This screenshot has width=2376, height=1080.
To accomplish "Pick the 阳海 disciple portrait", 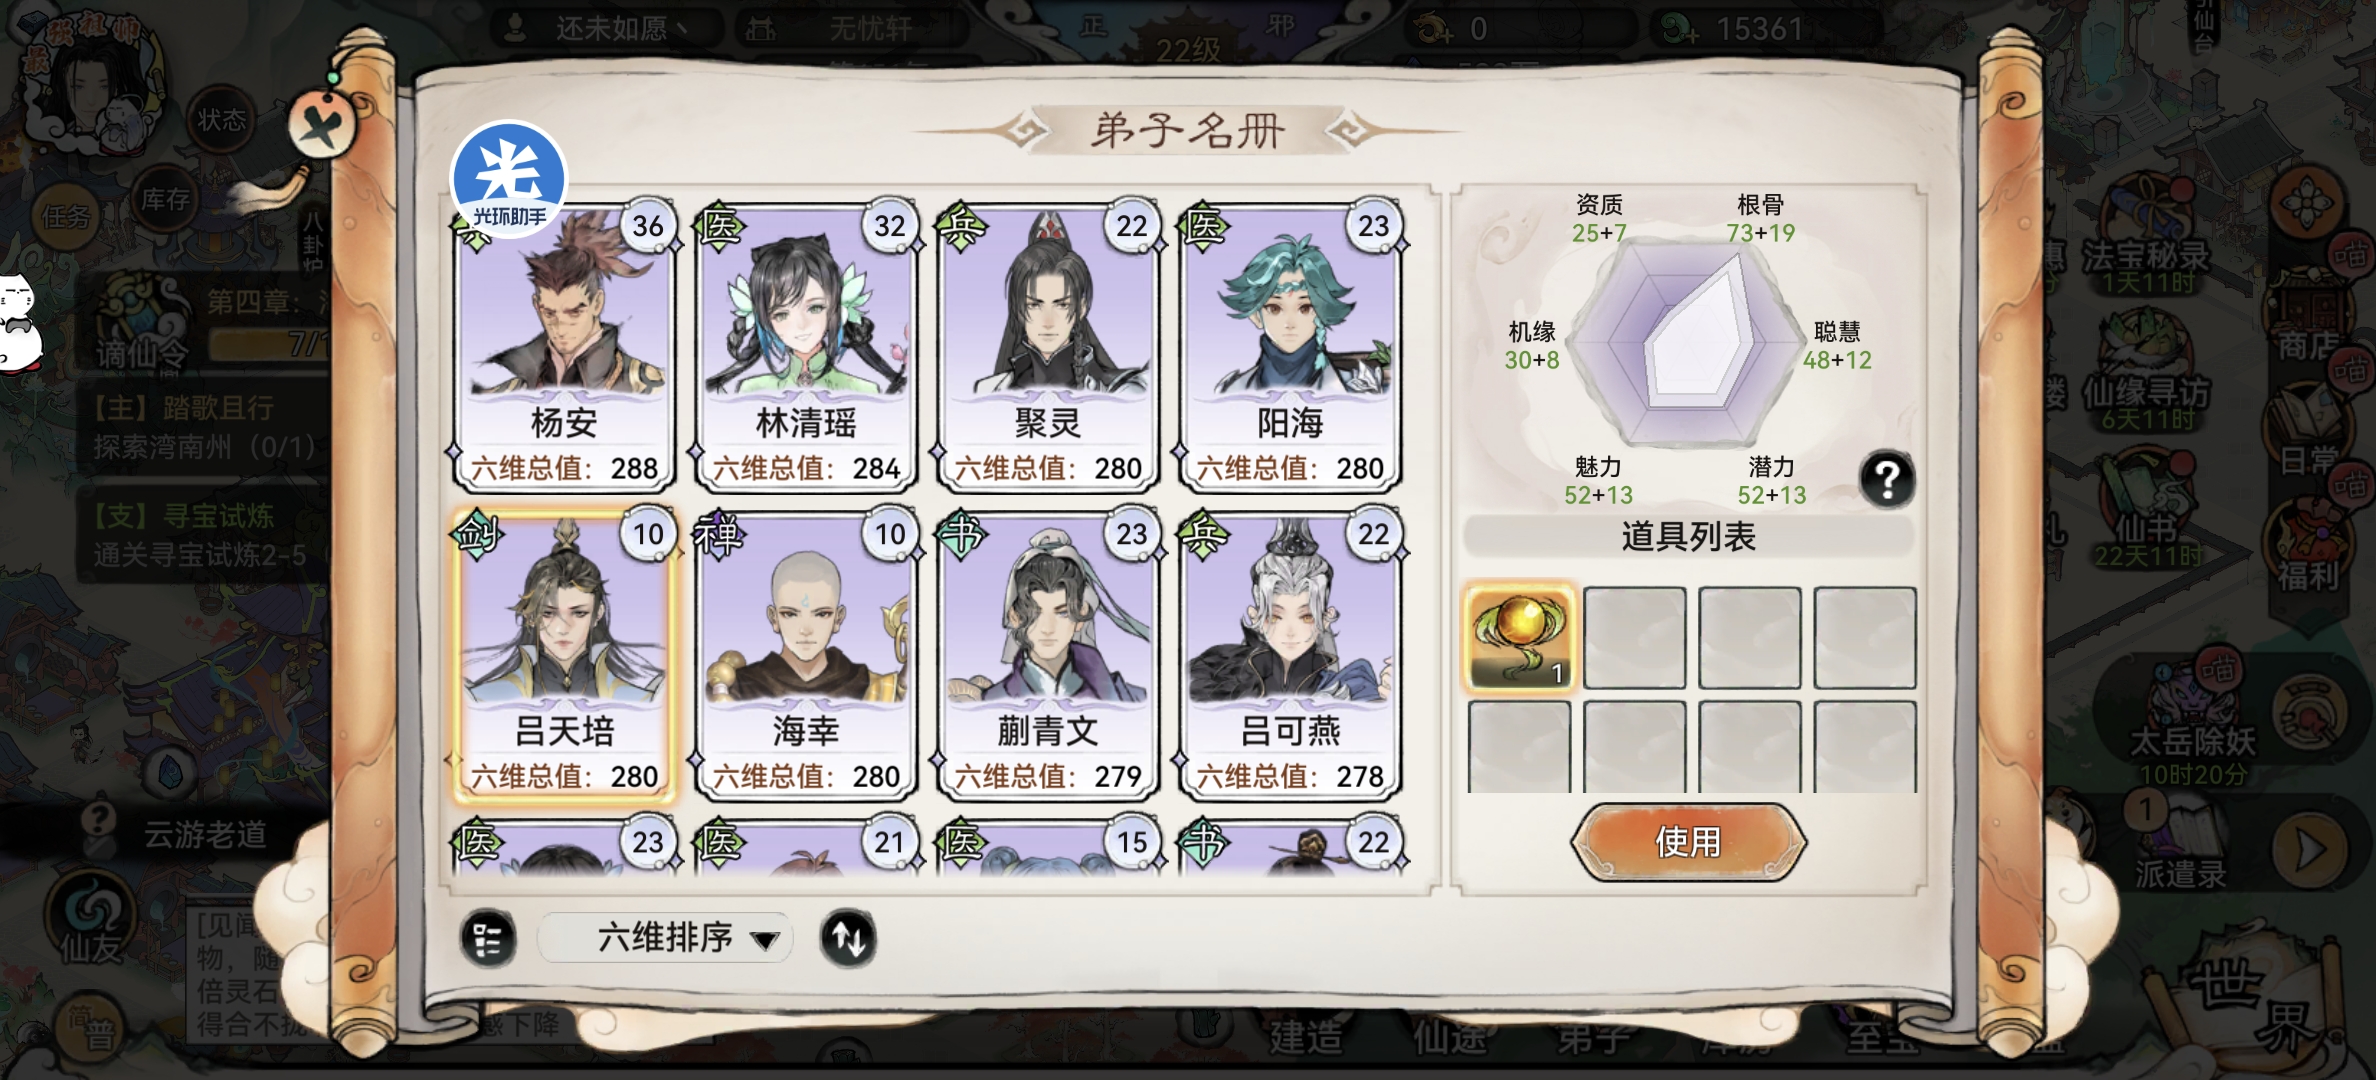I will click(x=1290, y=347).
